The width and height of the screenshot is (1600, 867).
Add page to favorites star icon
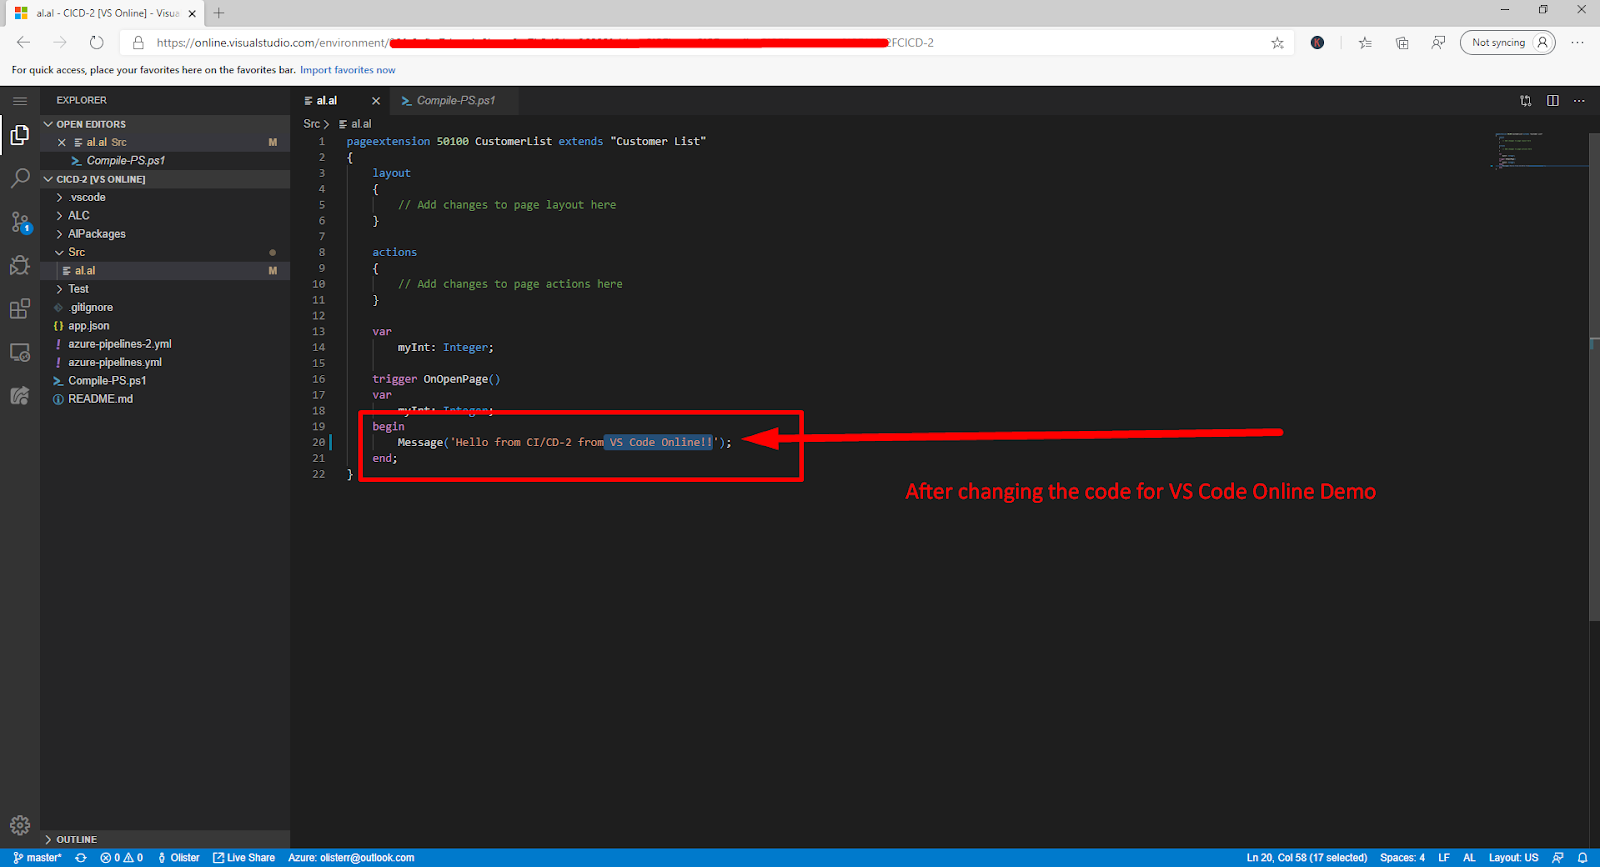coord(1277,43)
